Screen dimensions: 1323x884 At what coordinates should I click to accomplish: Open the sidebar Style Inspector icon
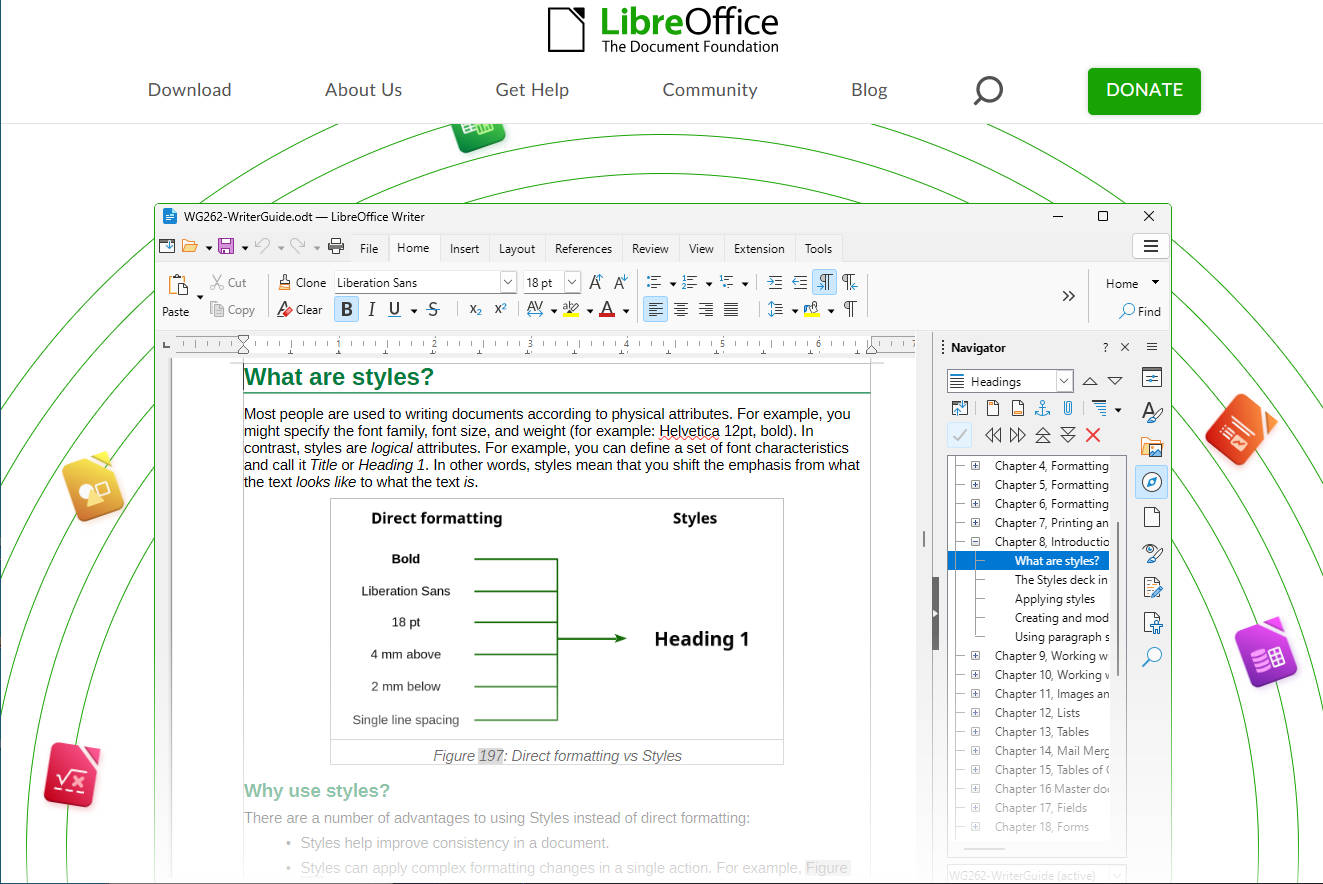[1152, 552]
